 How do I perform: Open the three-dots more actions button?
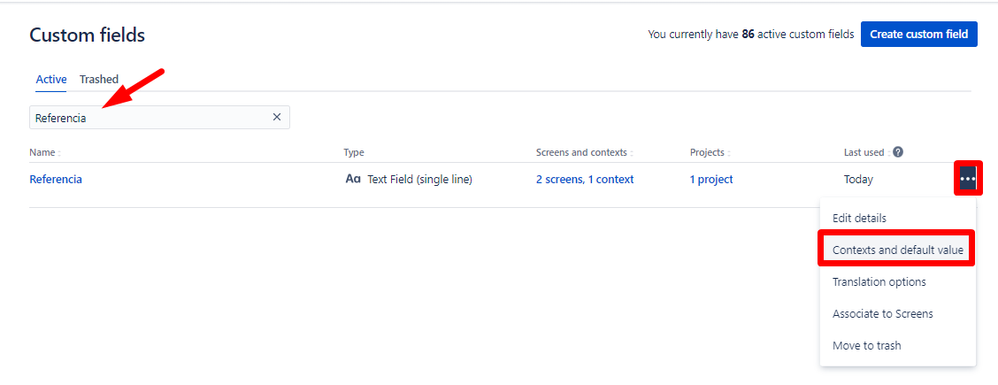pyautogui.click(x=967, y=179)
